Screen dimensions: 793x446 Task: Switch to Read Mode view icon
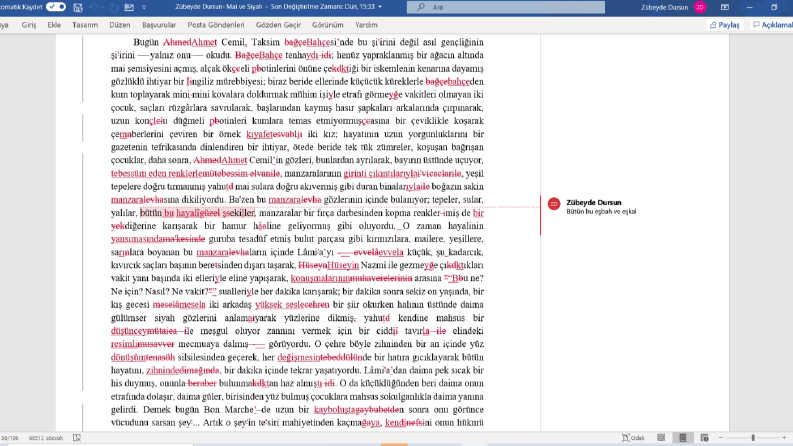pos(661,438)
